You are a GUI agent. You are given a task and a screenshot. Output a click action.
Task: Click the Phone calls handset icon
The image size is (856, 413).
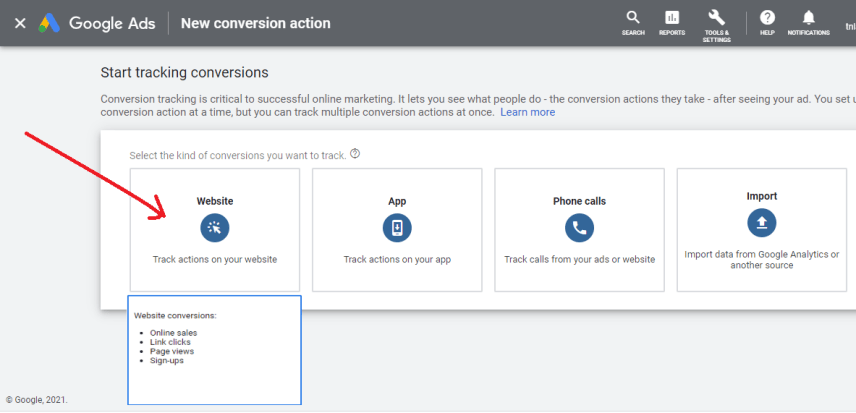(579, 228)
